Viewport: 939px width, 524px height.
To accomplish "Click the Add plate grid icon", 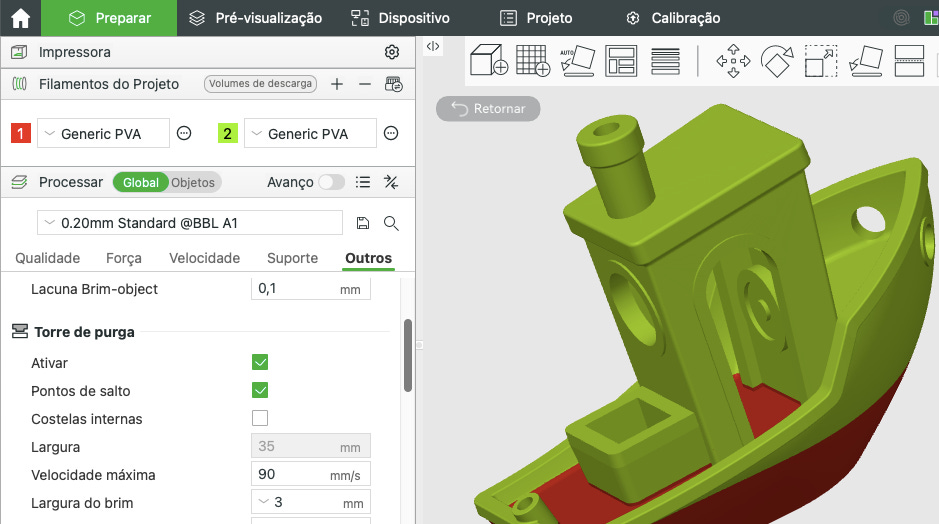I will pyautogui.click(x=533, y=60).
